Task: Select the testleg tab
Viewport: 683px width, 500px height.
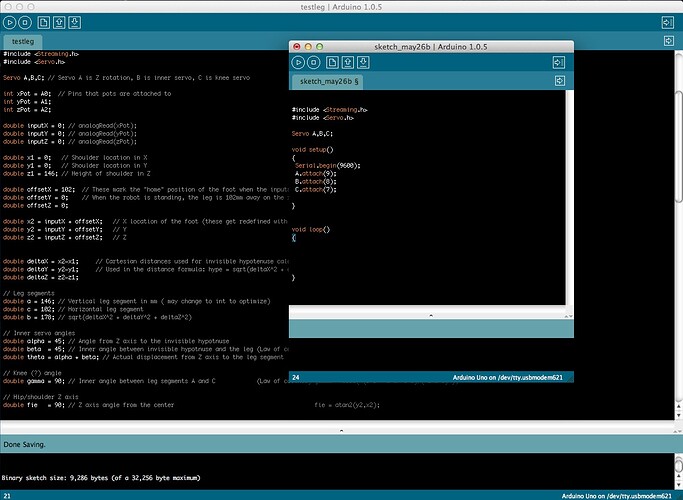Action: [x=23, y=41]
